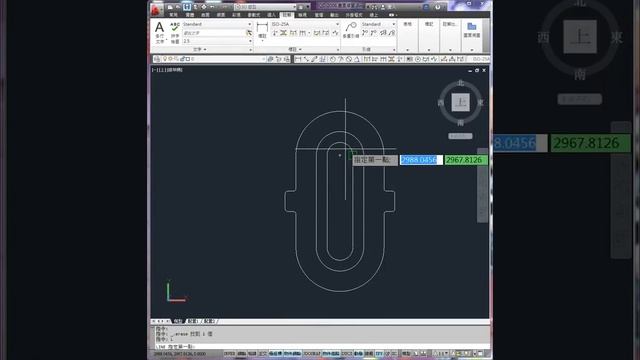This screenshot has width=640, height=360.
Task: Toggle Object Snap in status bar
Action: [293, 353]
